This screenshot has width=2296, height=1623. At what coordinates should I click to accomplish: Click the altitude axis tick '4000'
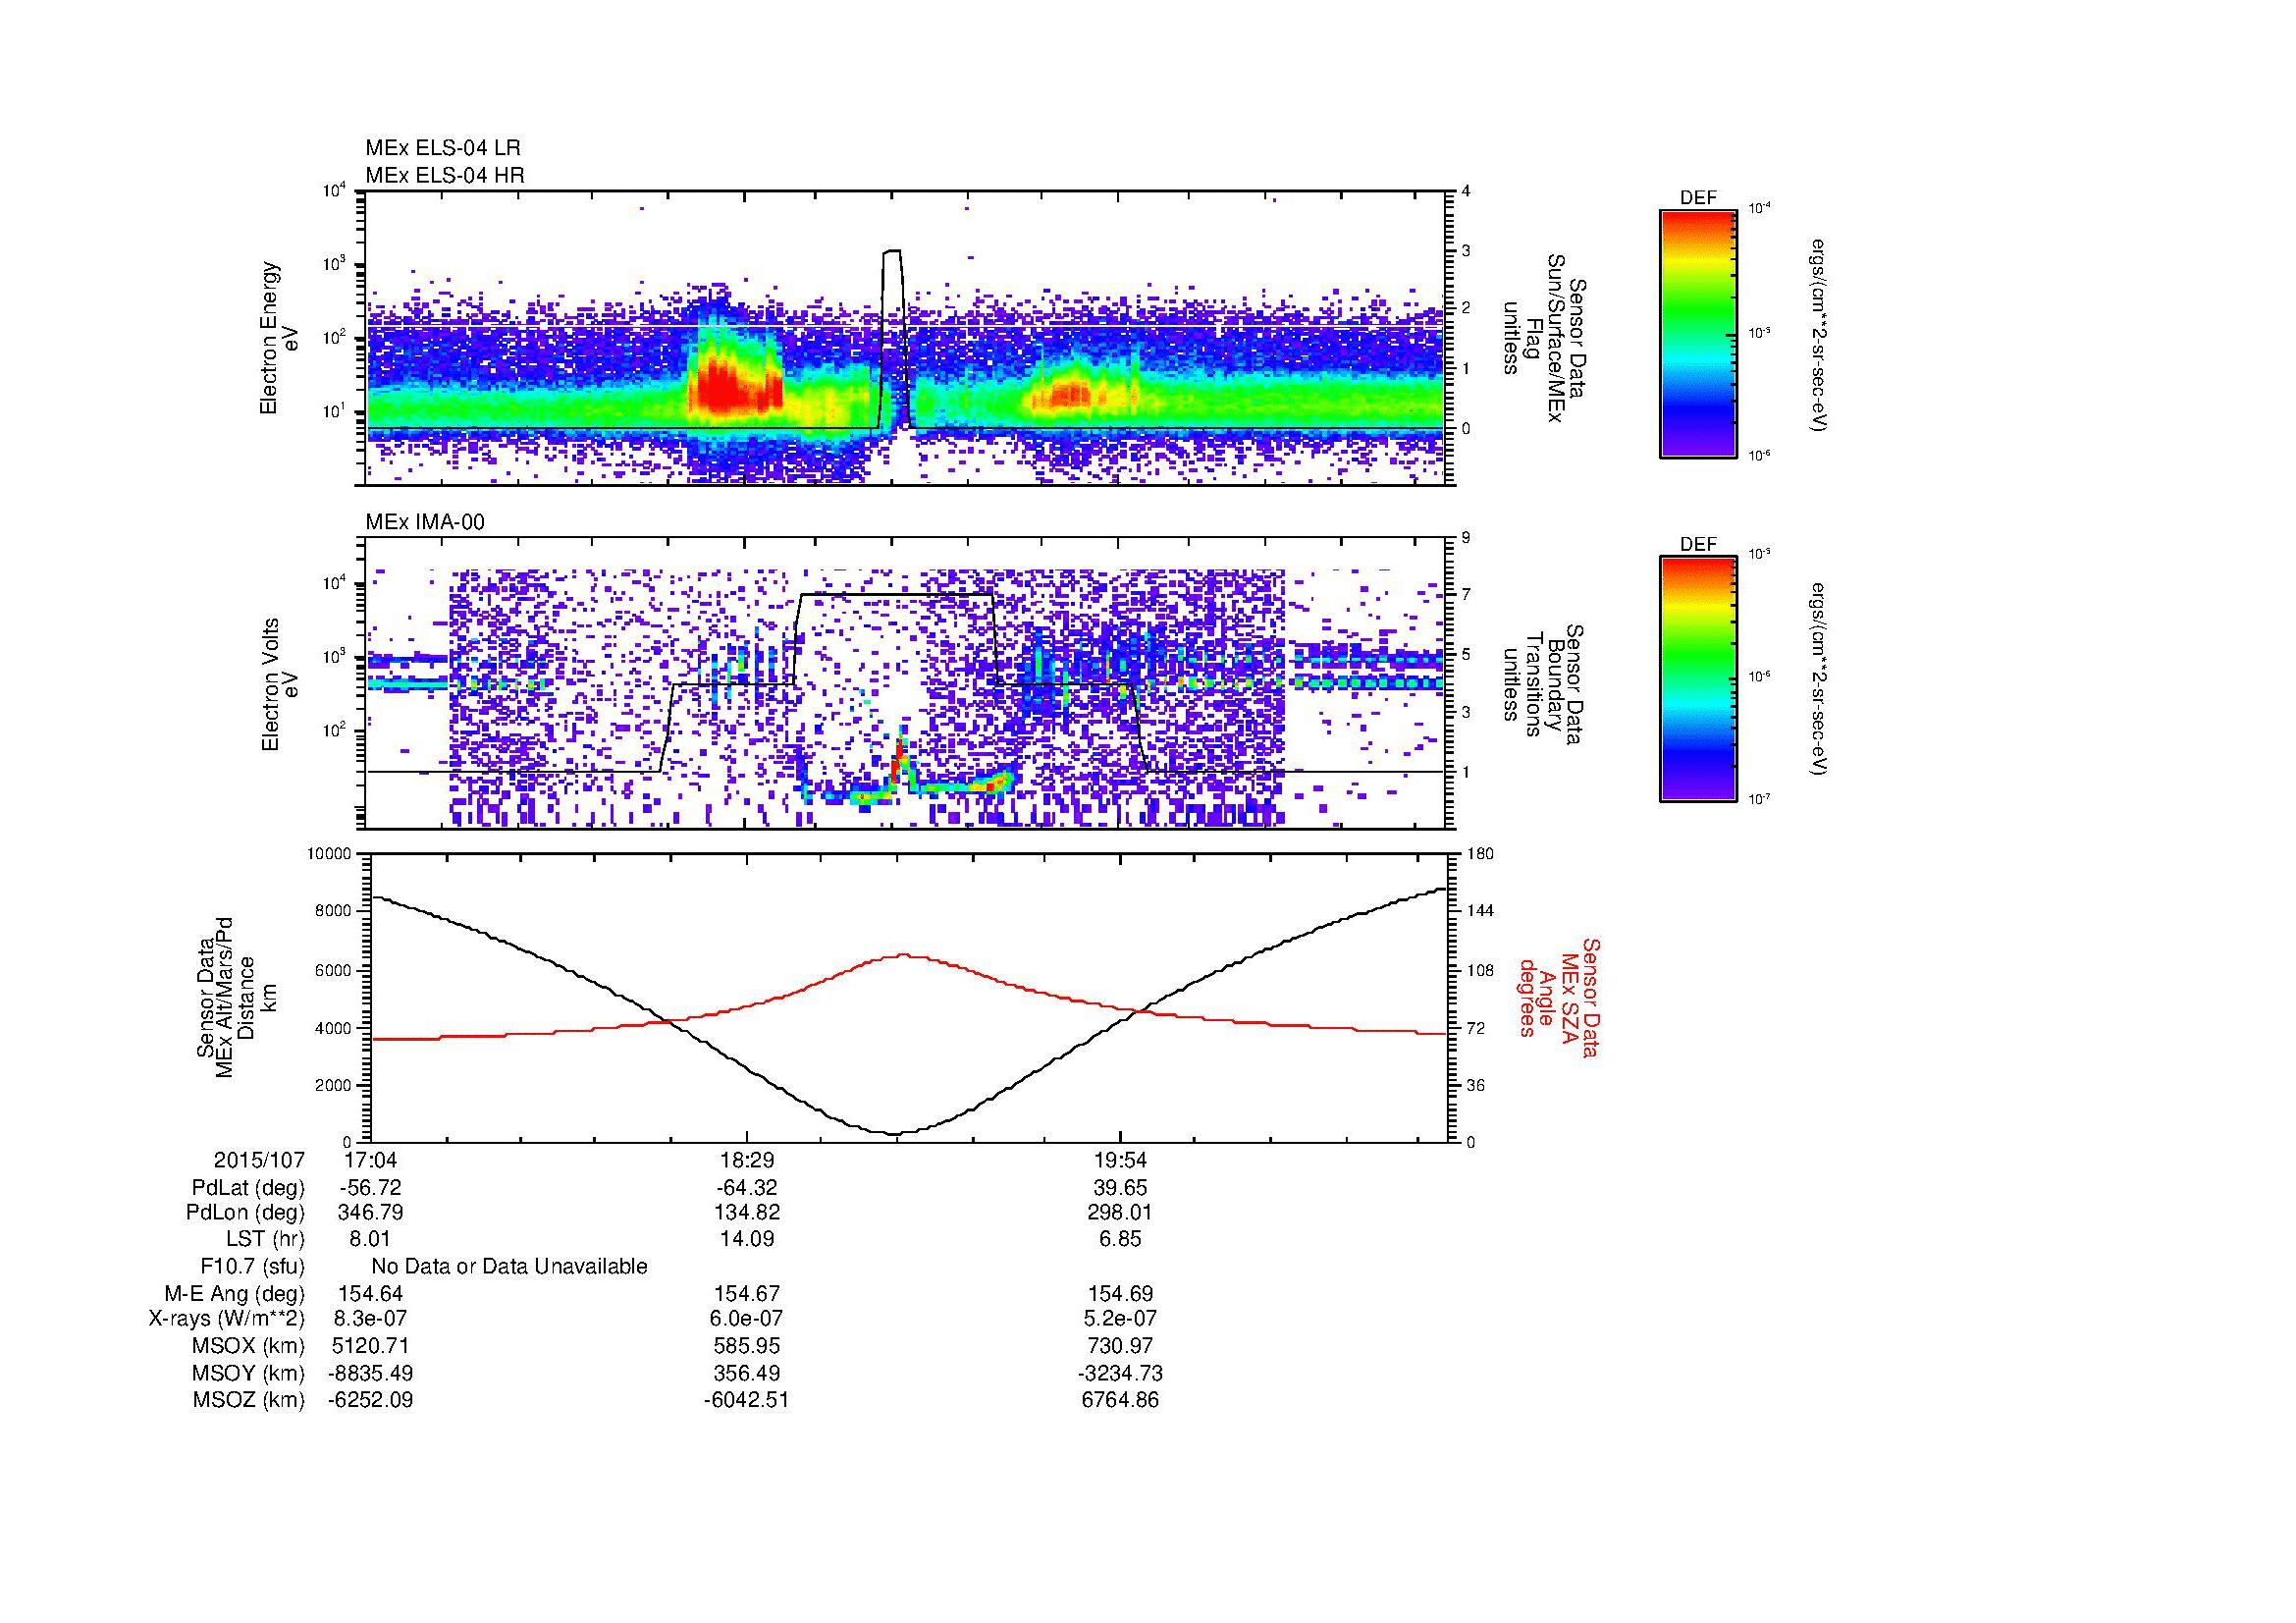point(335,1027)
